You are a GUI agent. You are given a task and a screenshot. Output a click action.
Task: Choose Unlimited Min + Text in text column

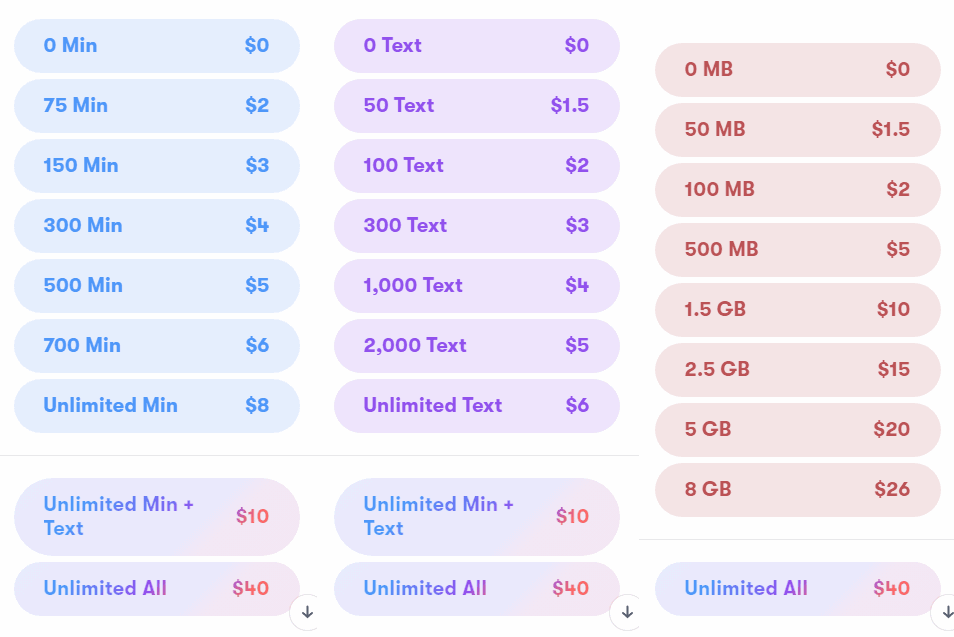pyautogui.click(x=477, y=517)
